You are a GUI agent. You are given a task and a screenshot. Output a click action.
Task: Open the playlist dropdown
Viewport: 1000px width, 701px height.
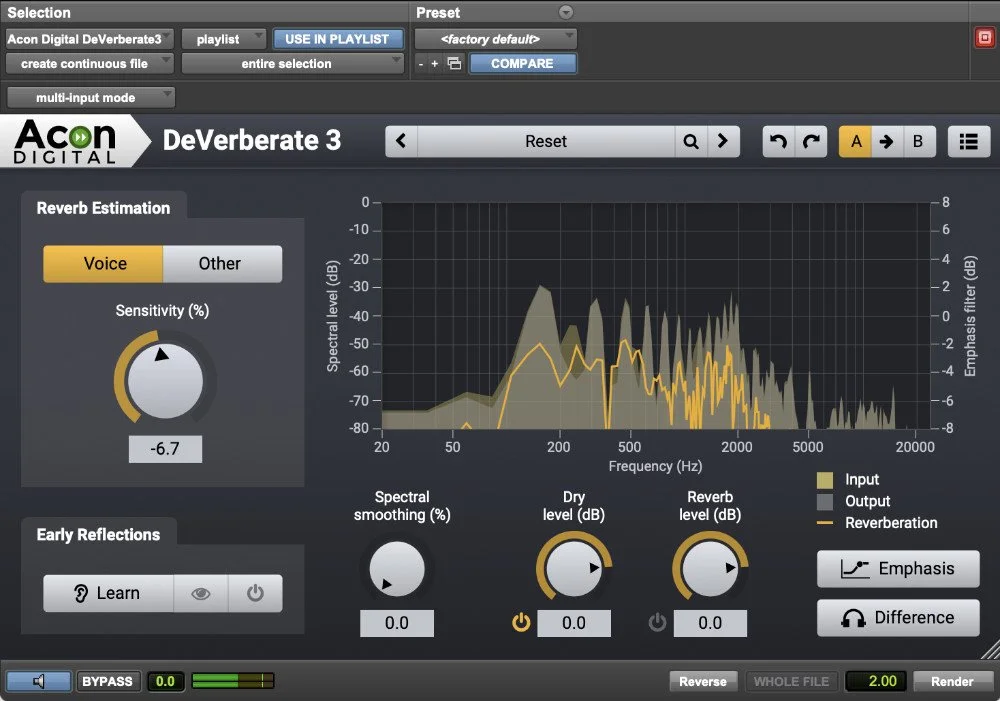223,39
